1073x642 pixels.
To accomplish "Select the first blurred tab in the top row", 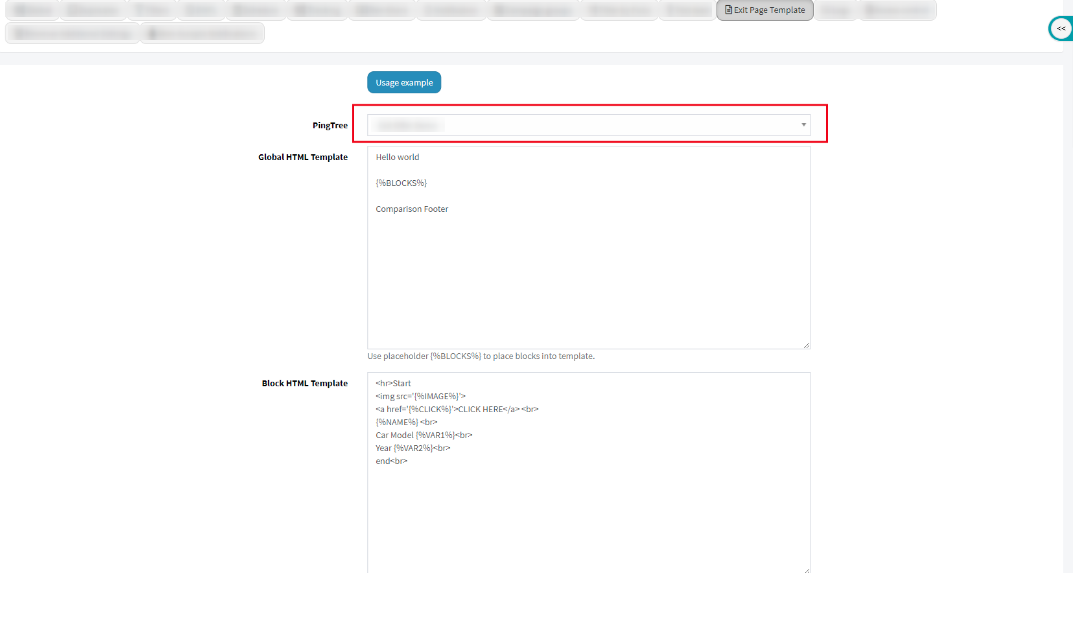I will 33,10.
